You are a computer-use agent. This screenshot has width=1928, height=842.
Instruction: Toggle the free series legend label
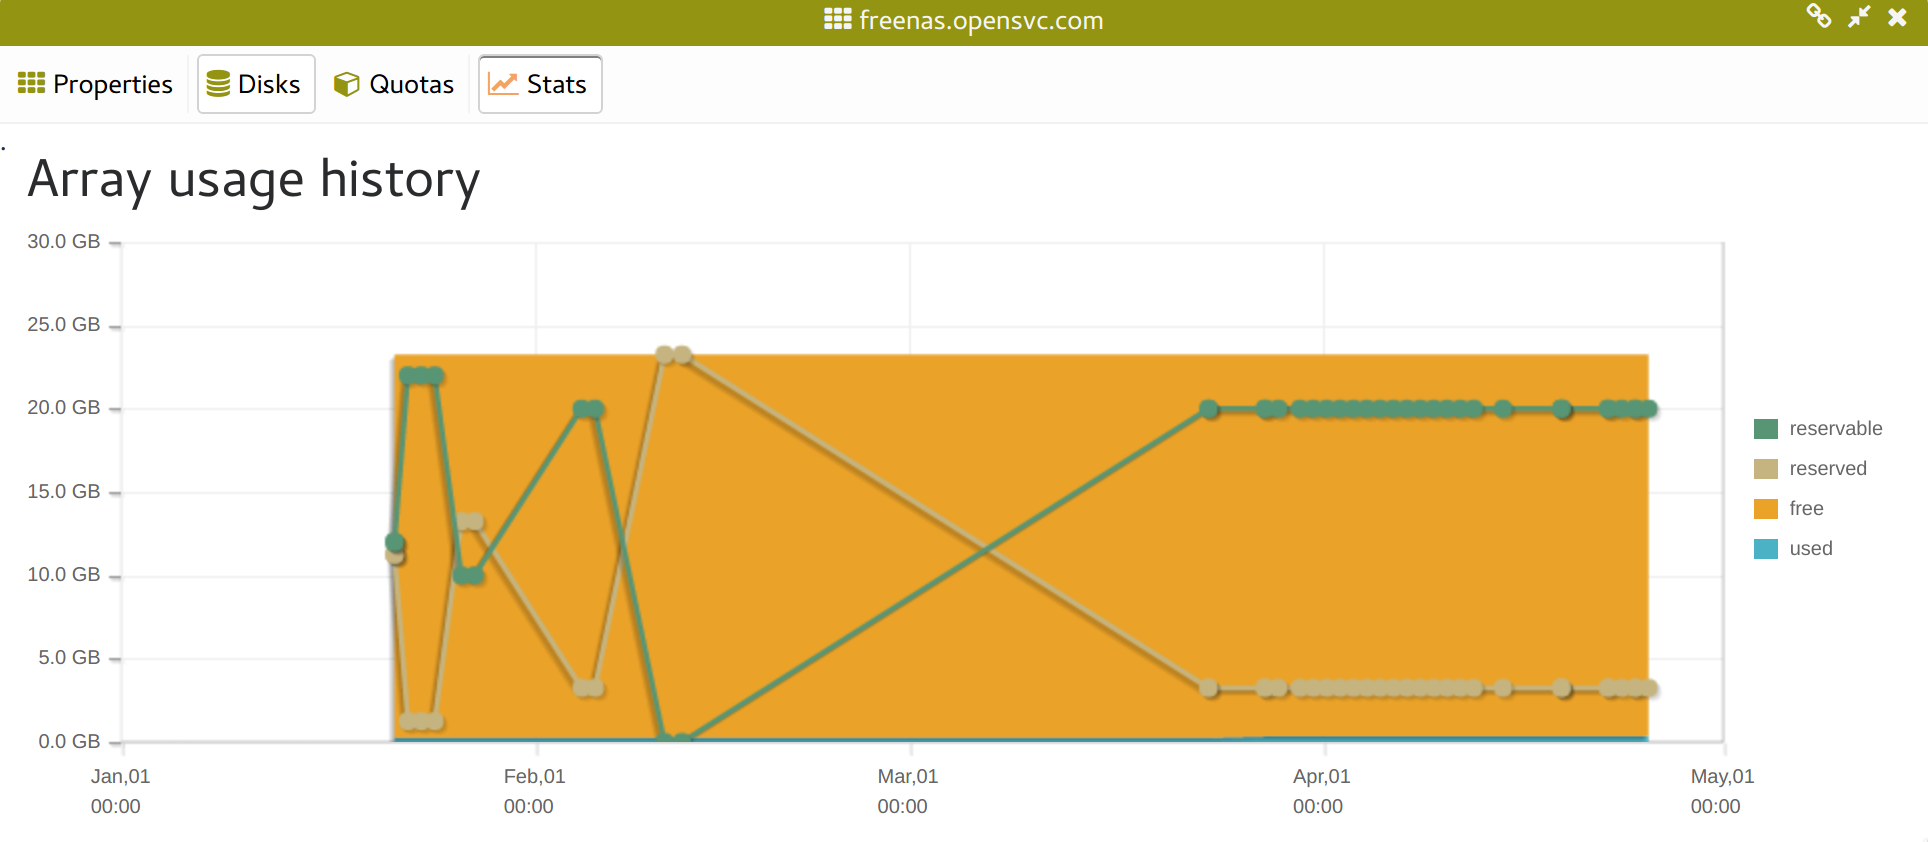(1806, 508)
